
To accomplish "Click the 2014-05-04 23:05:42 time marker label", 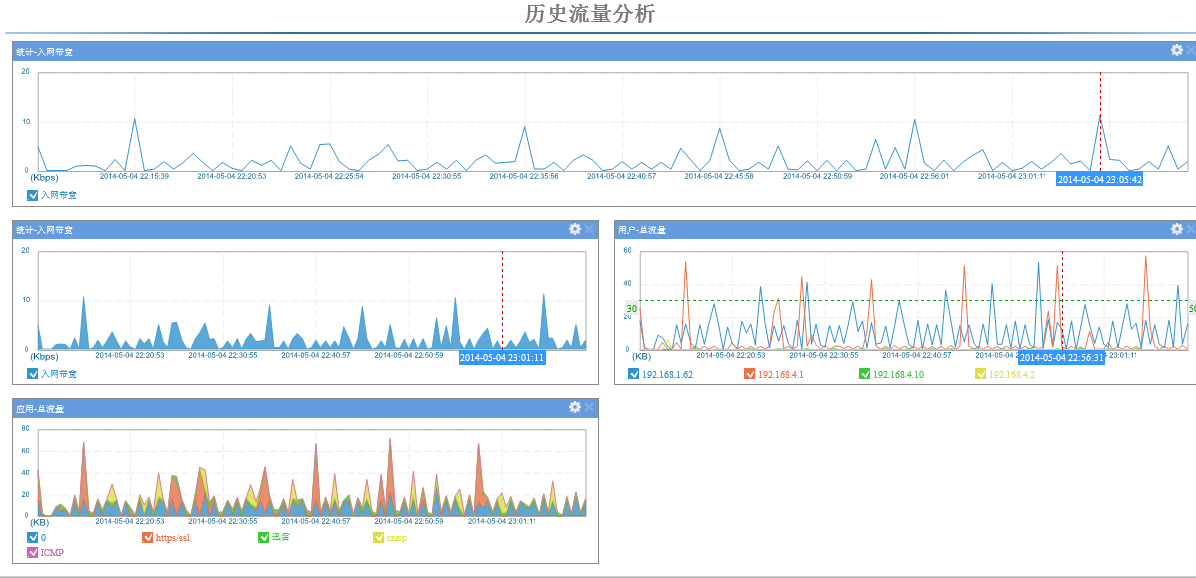I will pos(1099,179).
